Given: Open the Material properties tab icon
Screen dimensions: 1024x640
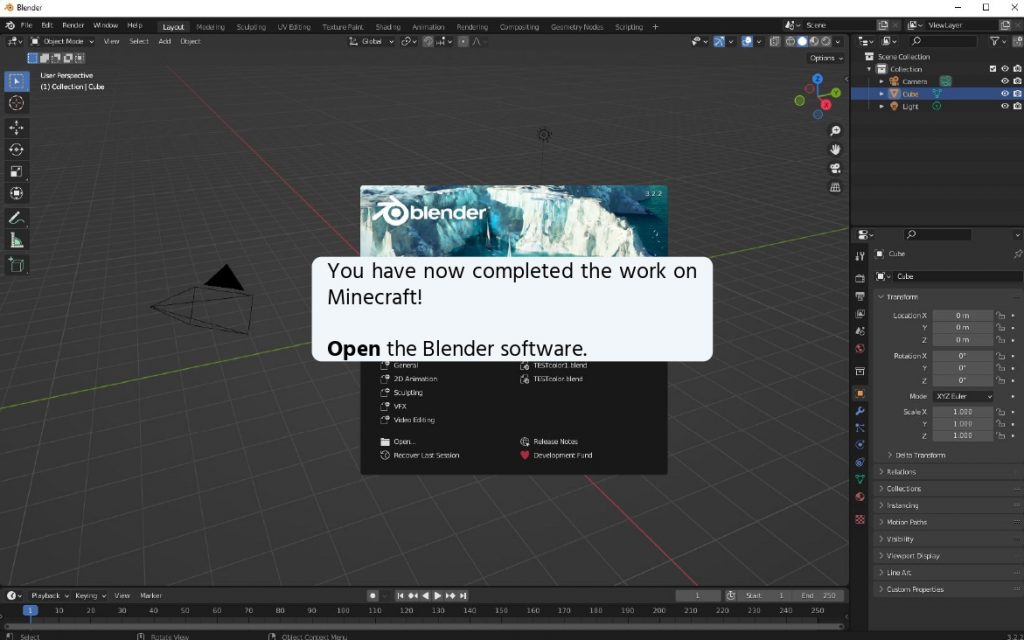Looking at the screenshot, I should coord(860,496).
